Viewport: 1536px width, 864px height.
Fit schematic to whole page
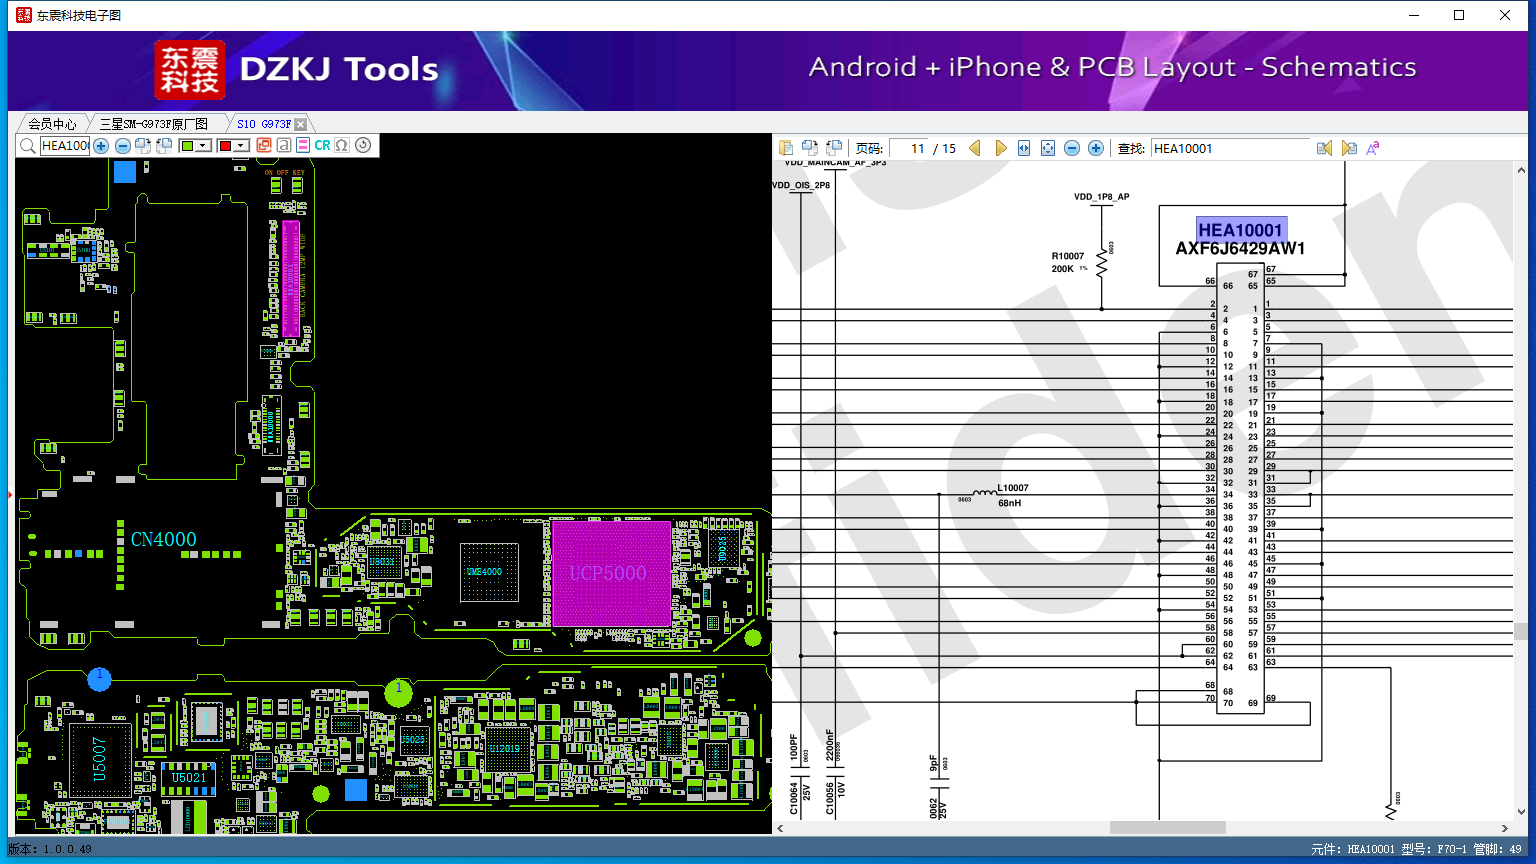pyautogui.click(x=1048, y=148)
